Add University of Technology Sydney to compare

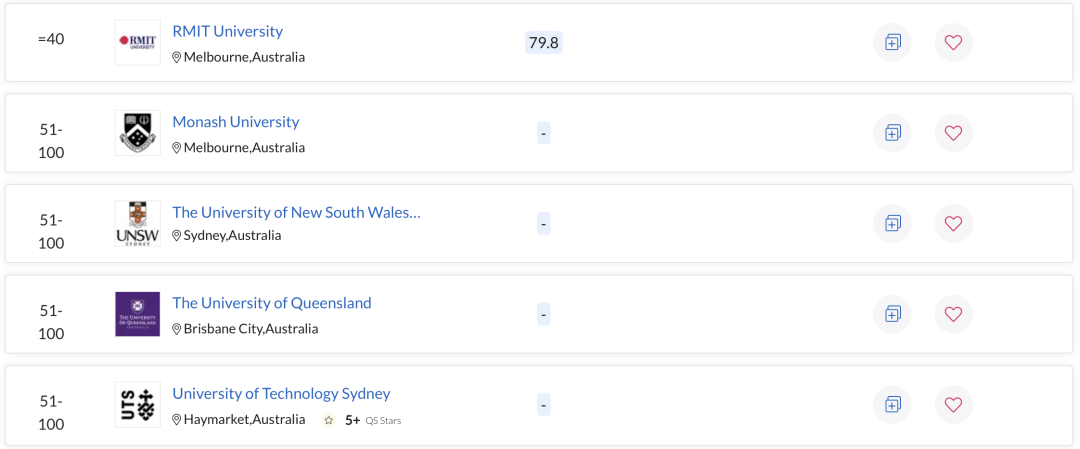[x=892, y=405]
